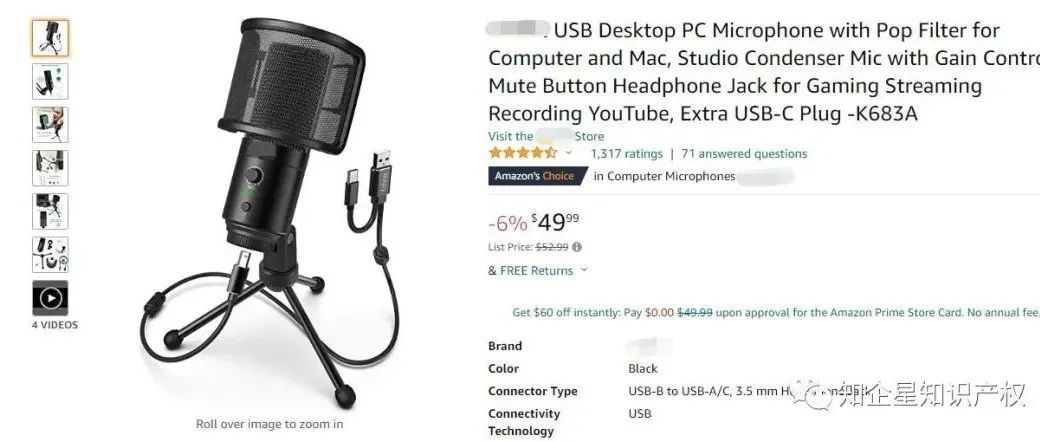This screenshot has height=442, width=1040.
Task: Click the 4 VIDEOS label
Action: click(x=54, y=325)
